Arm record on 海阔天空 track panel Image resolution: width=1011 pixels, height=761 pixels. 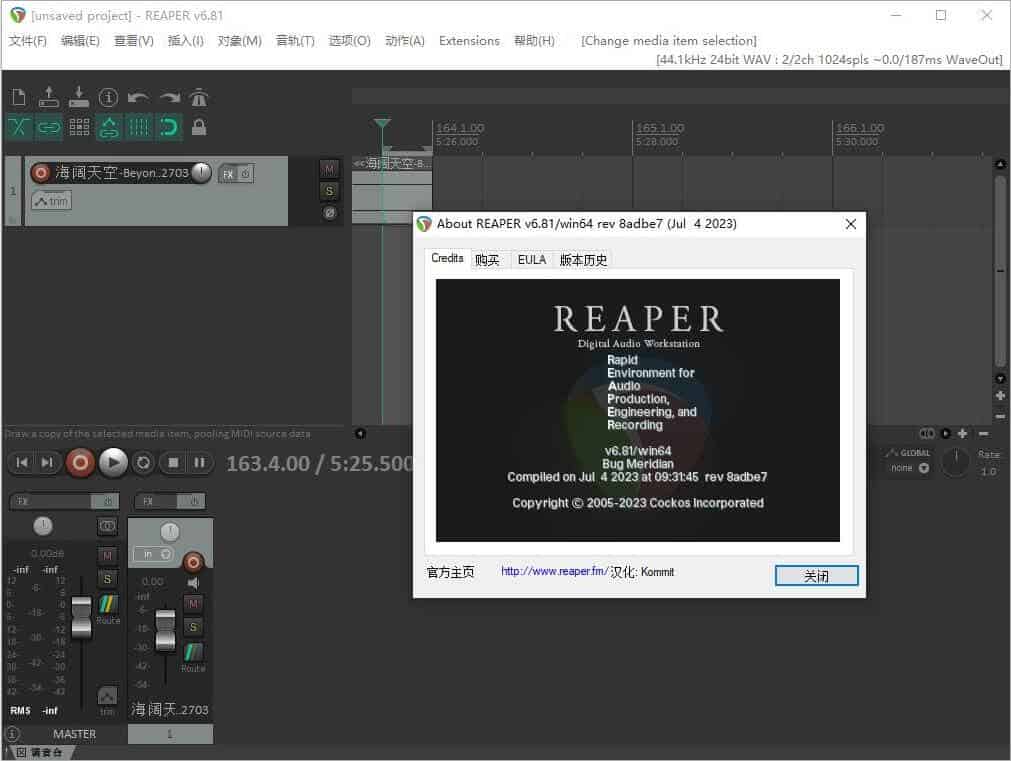point(41,173)
